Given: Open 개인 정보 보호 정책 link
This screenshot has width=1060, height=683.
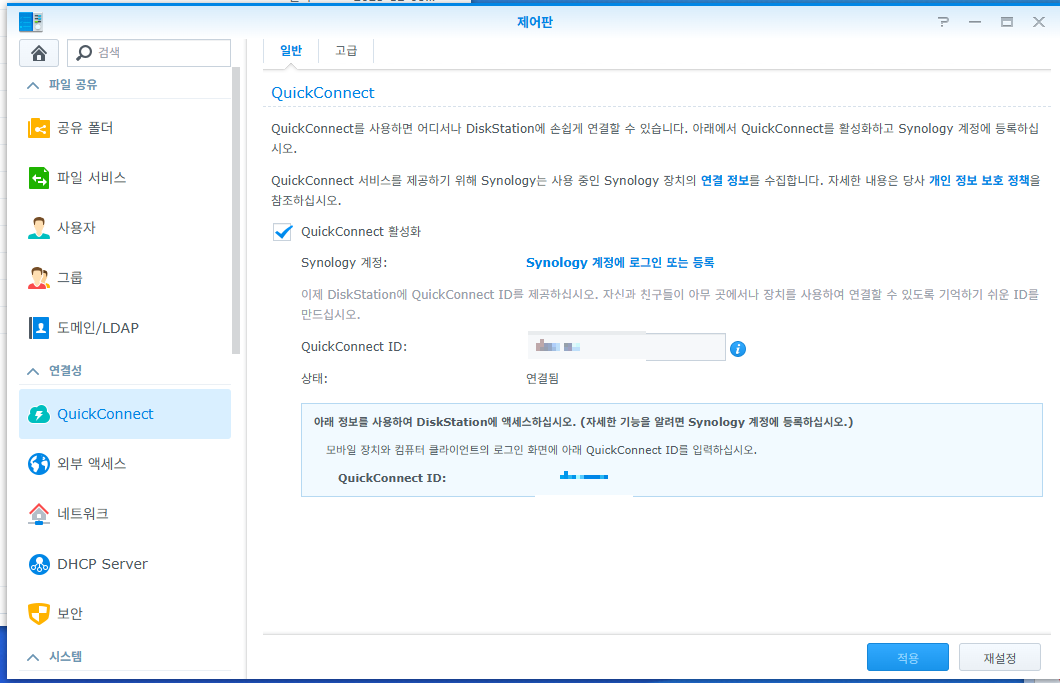Looking at the screenshot, I should point(979,181).
